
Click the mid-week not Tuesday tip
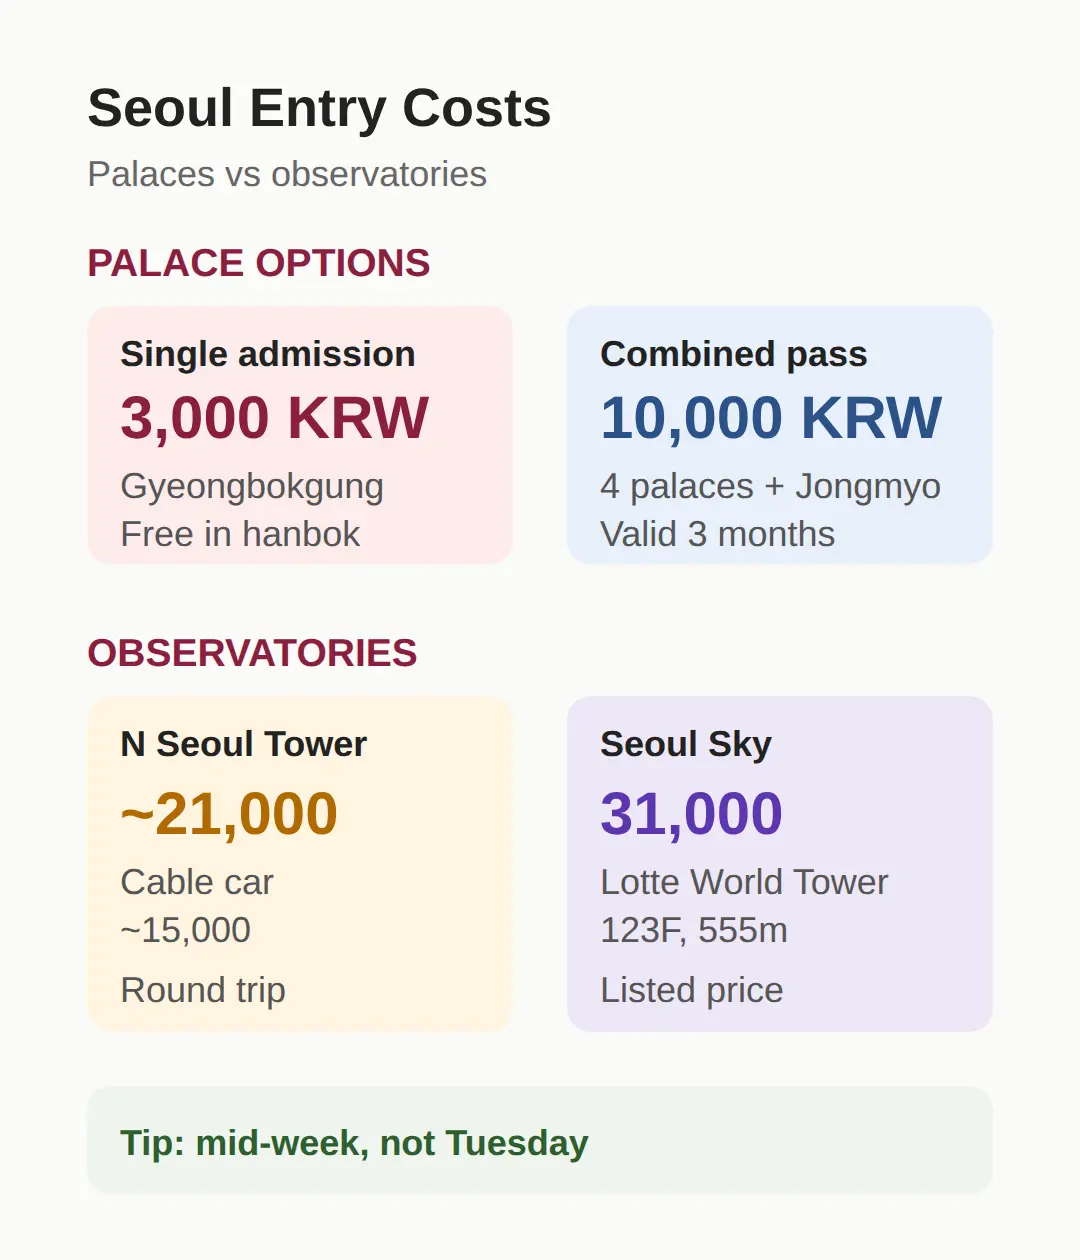[x=354, y=1142]
